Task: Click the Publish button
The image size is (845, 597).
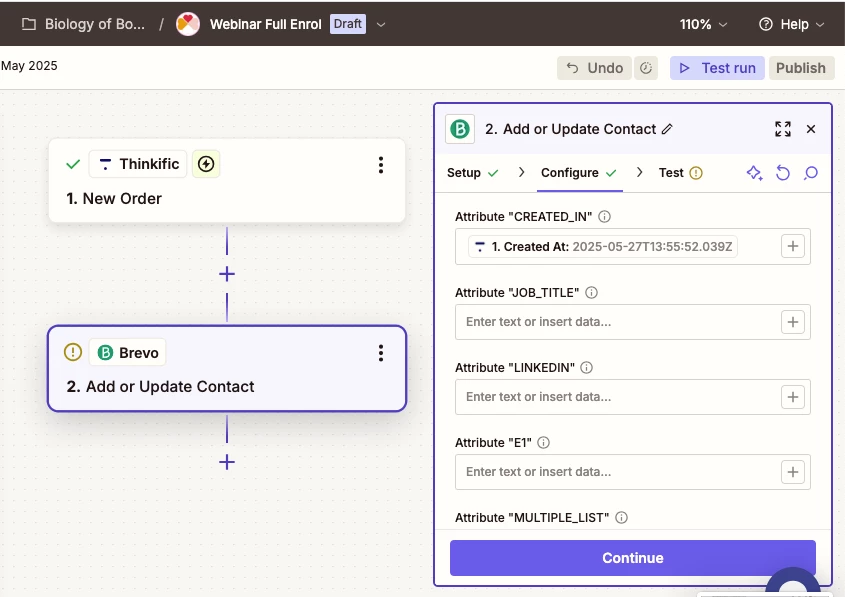Action: click(801, 68)
